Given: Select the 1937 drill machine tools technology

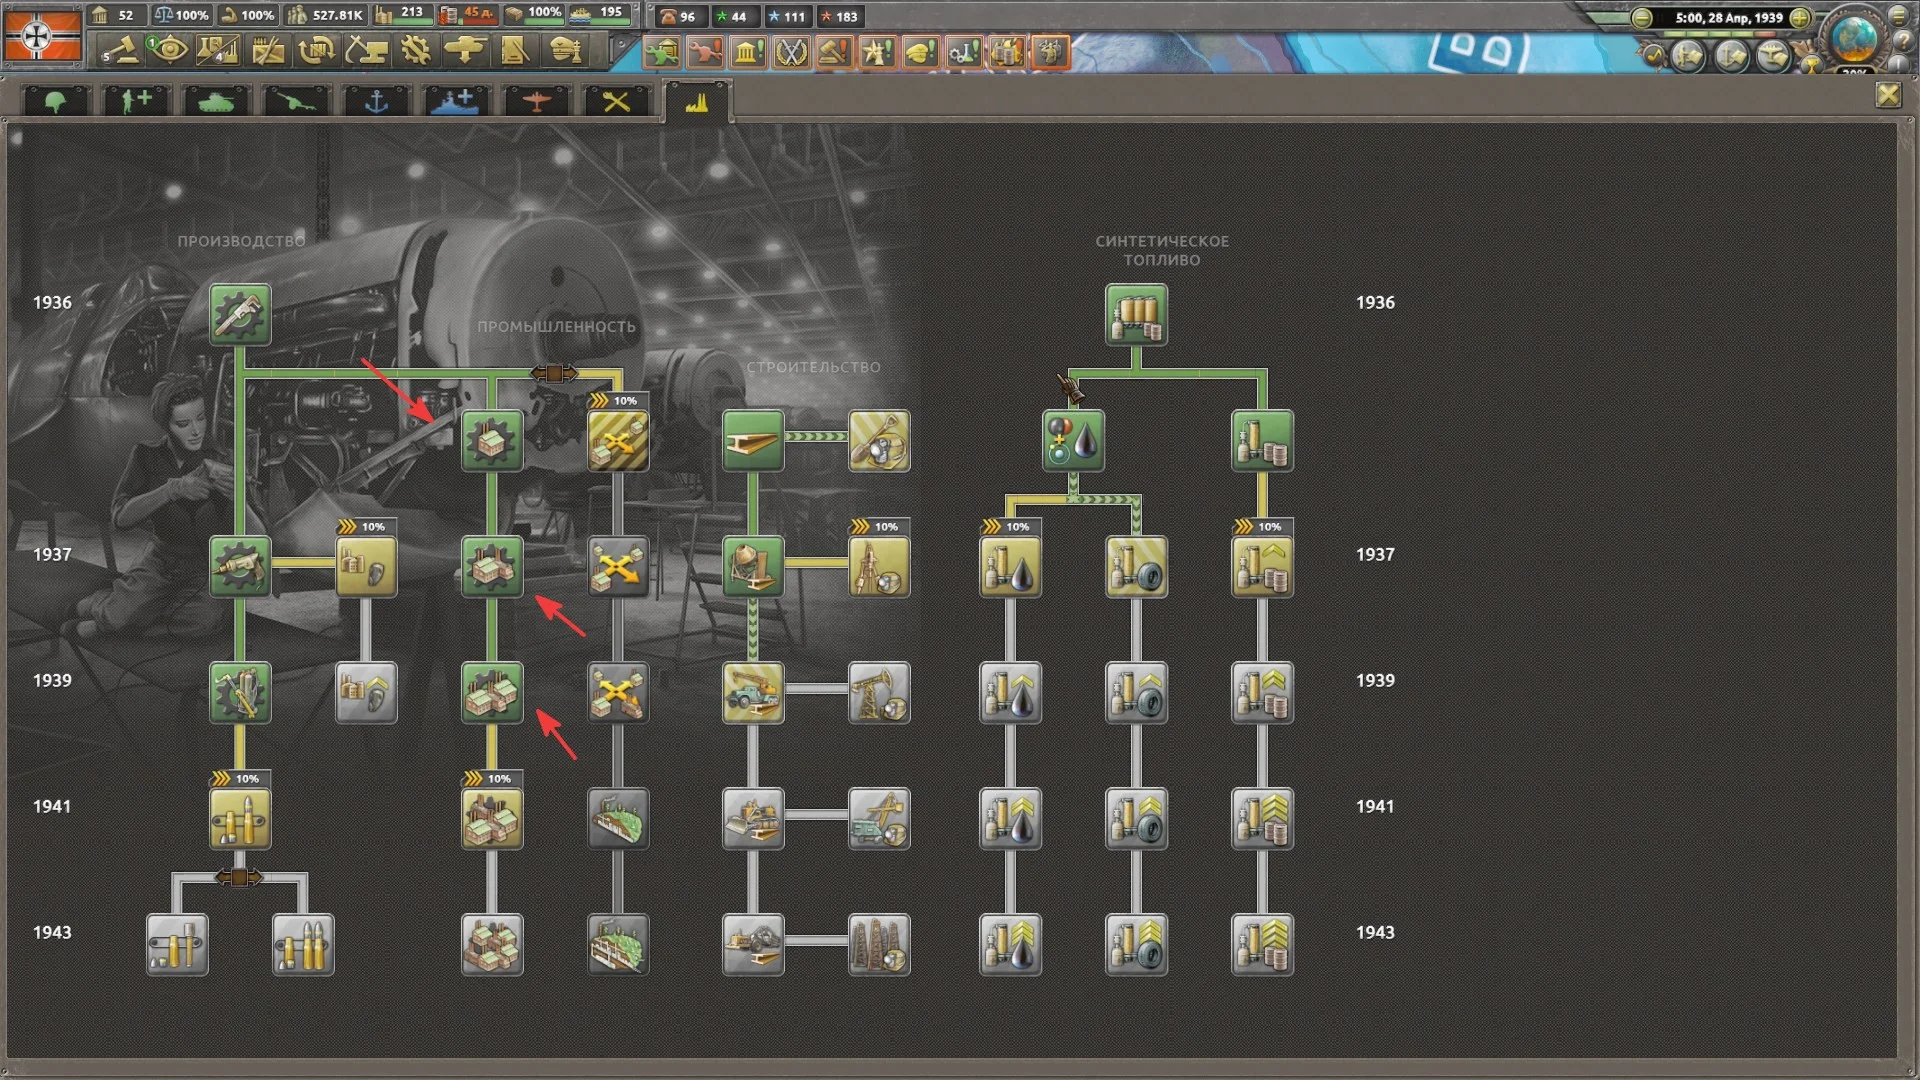Looking at the screenshot, I should click(x=240, y=567).
